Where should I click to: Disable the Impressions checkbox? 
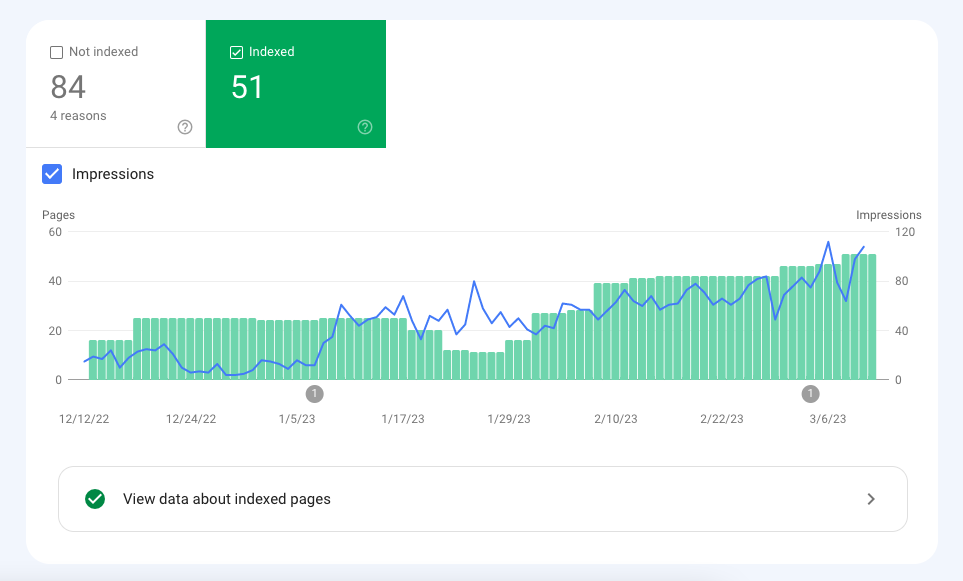(x=52, y=174)
